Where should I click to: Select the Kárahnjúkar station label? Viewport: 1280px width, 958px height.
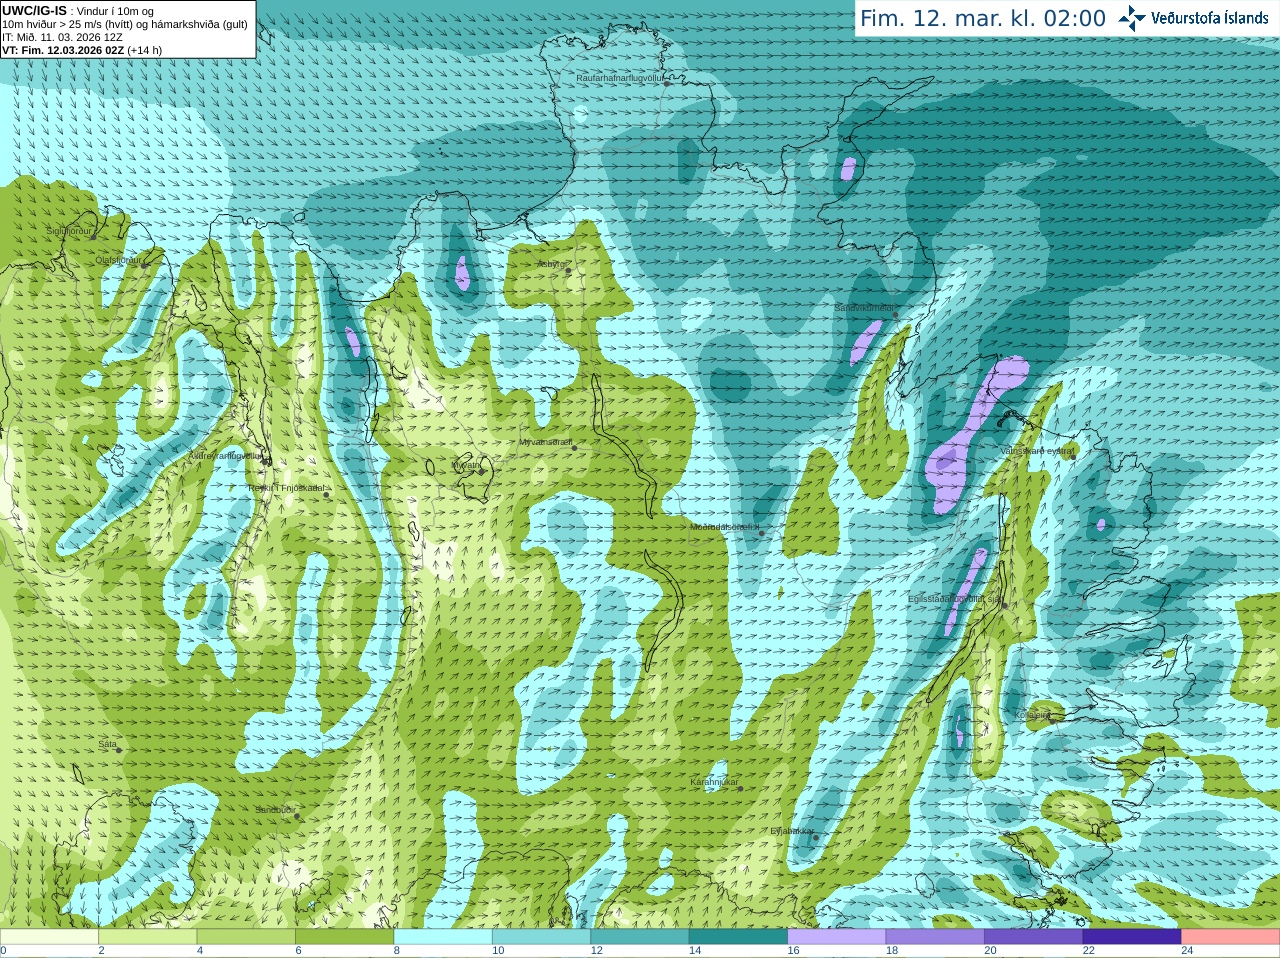[x=714, y=782]
